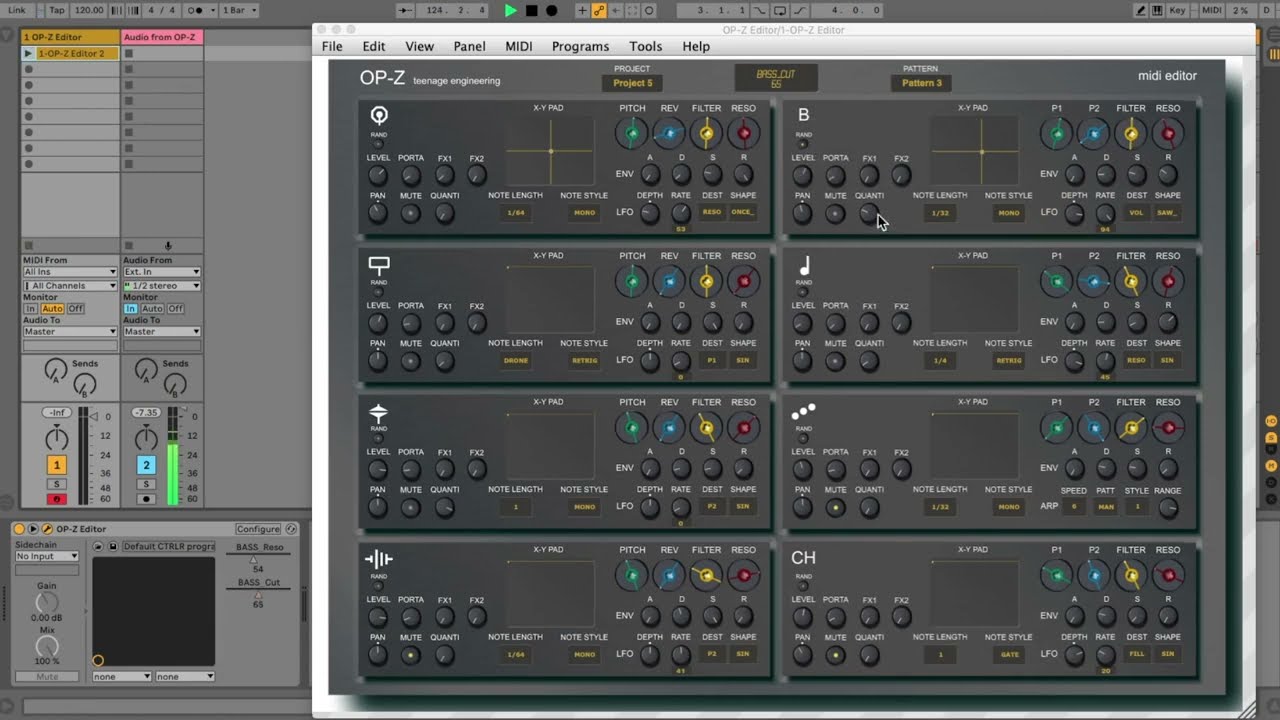1280x720 pixels.
Task: Open the bass track LFO SHAPE SAW selector
Action: point(1167,213)
